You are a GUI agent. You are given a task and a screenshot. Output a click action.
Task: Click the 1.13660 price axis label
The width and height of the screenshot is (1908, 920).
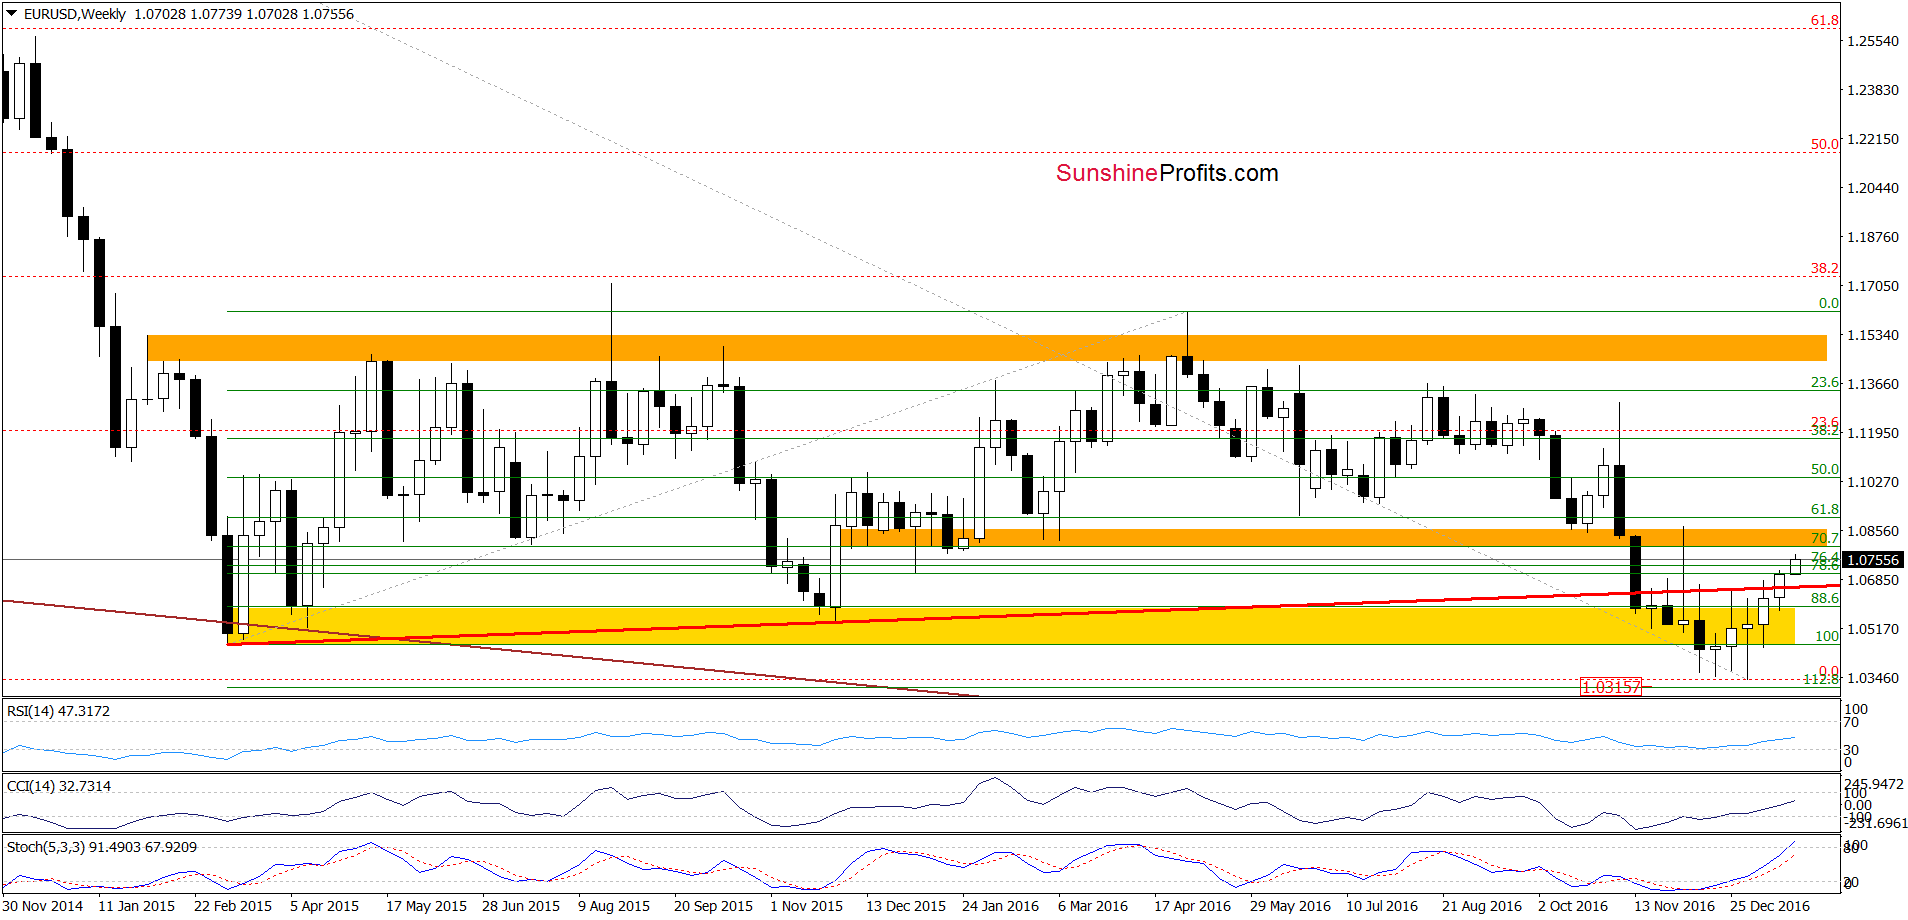click(1873, 384)
